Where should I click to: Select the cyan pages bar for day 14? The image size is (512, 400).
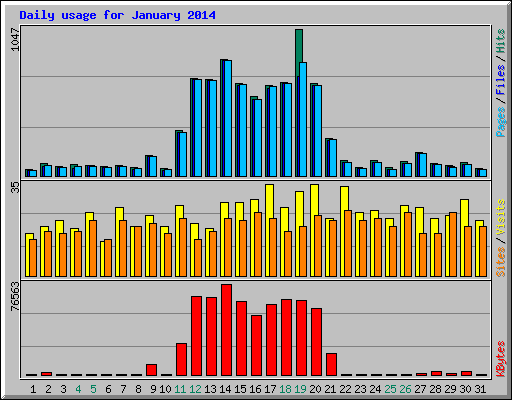point(228,119)
